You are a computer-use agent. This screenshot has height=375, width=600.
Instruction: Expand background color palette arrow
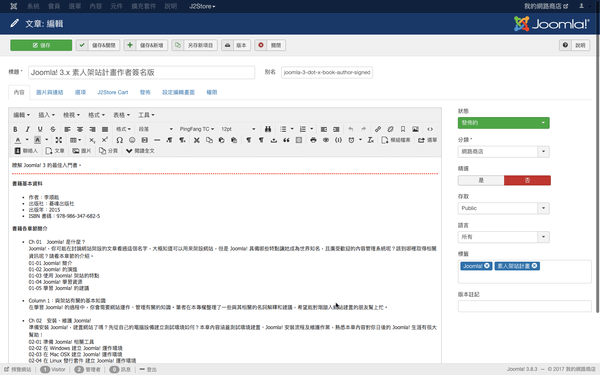47,140
